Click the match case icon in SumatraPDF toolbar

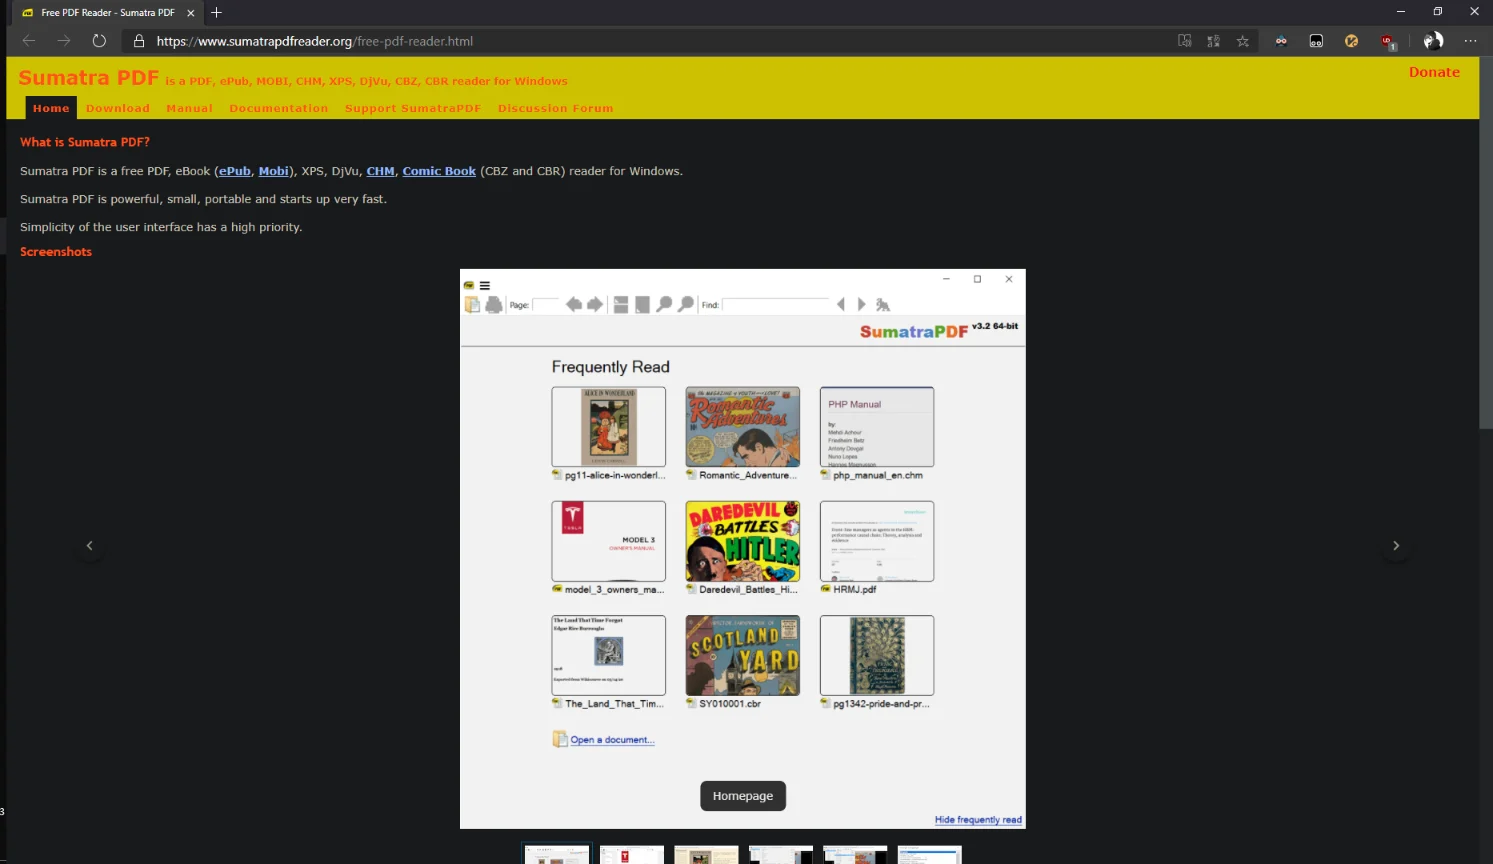coord(883,304)
